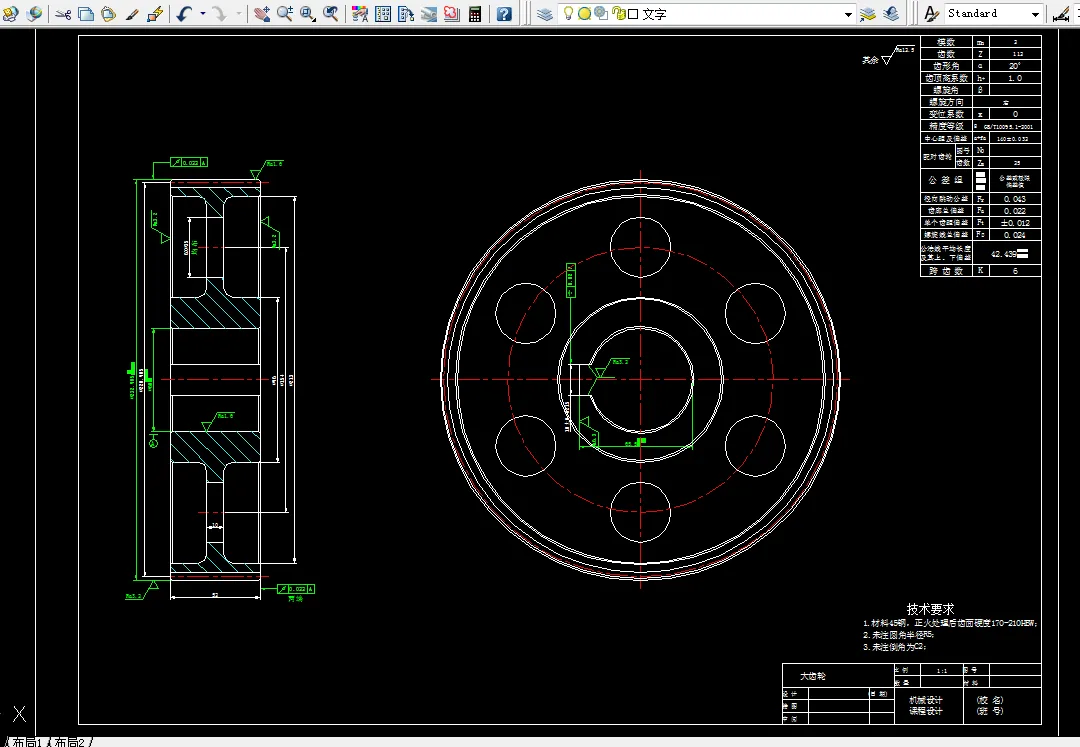Open the Text Style manager icon

coord(931,14)
